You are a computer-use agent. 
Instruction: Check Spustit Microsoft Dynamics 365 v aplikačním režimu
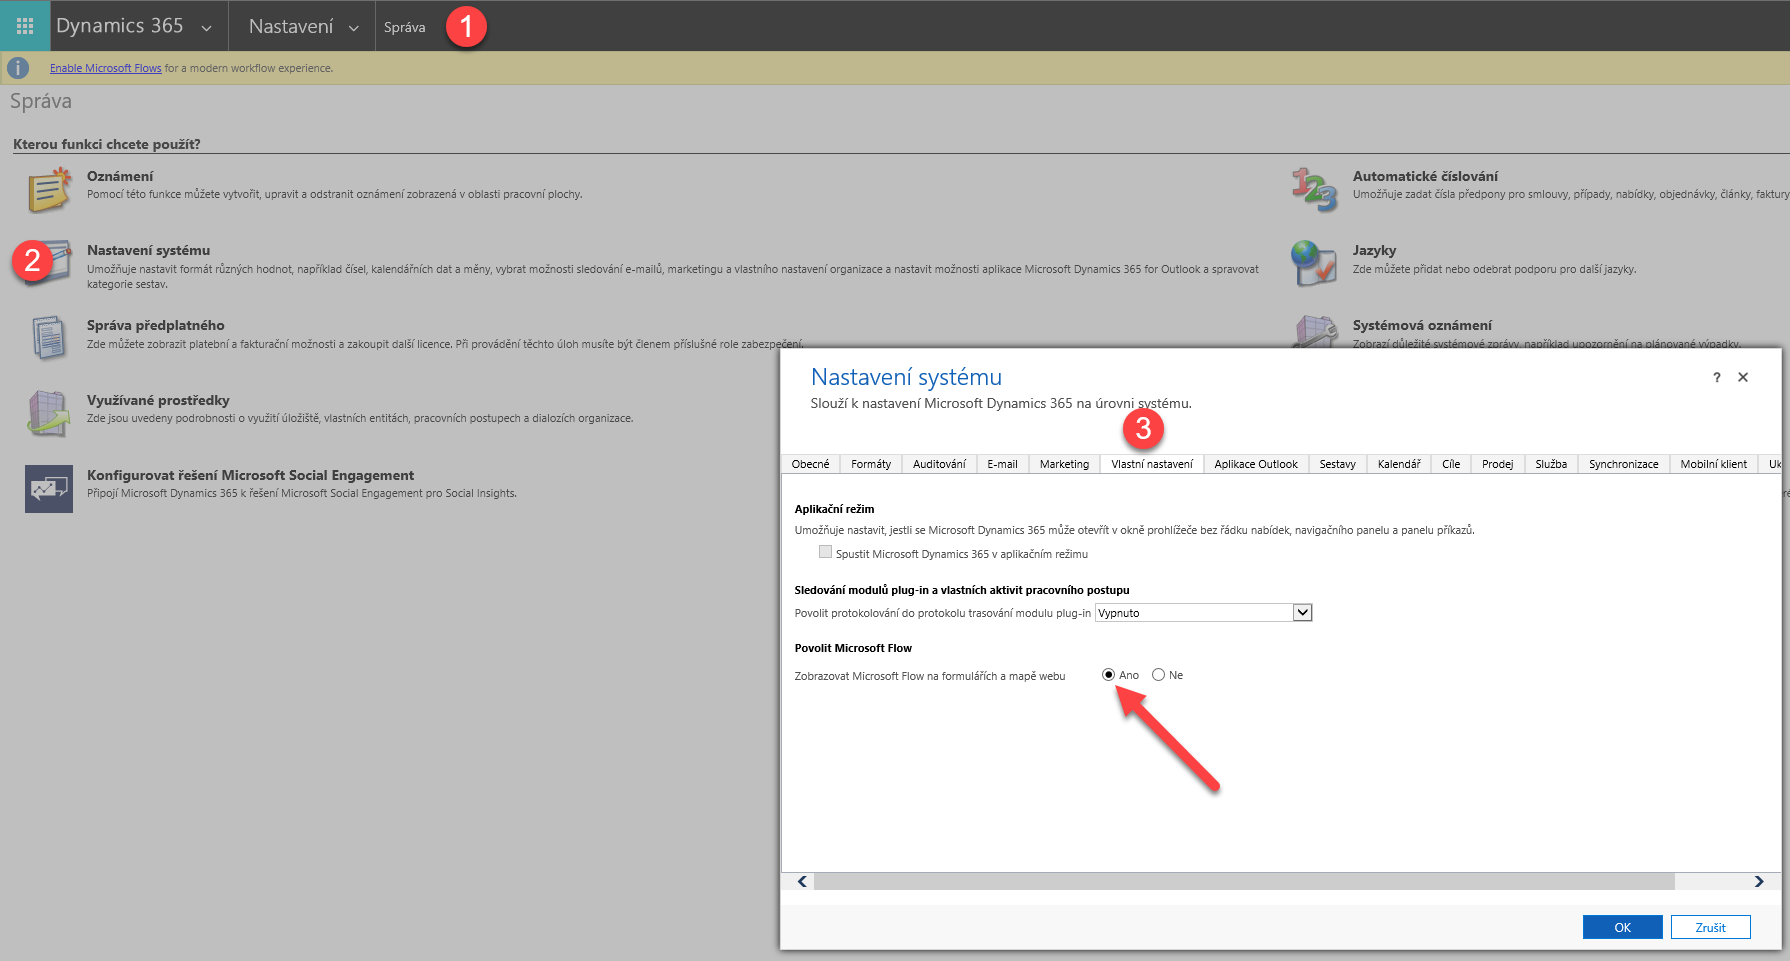pos(825,552)
